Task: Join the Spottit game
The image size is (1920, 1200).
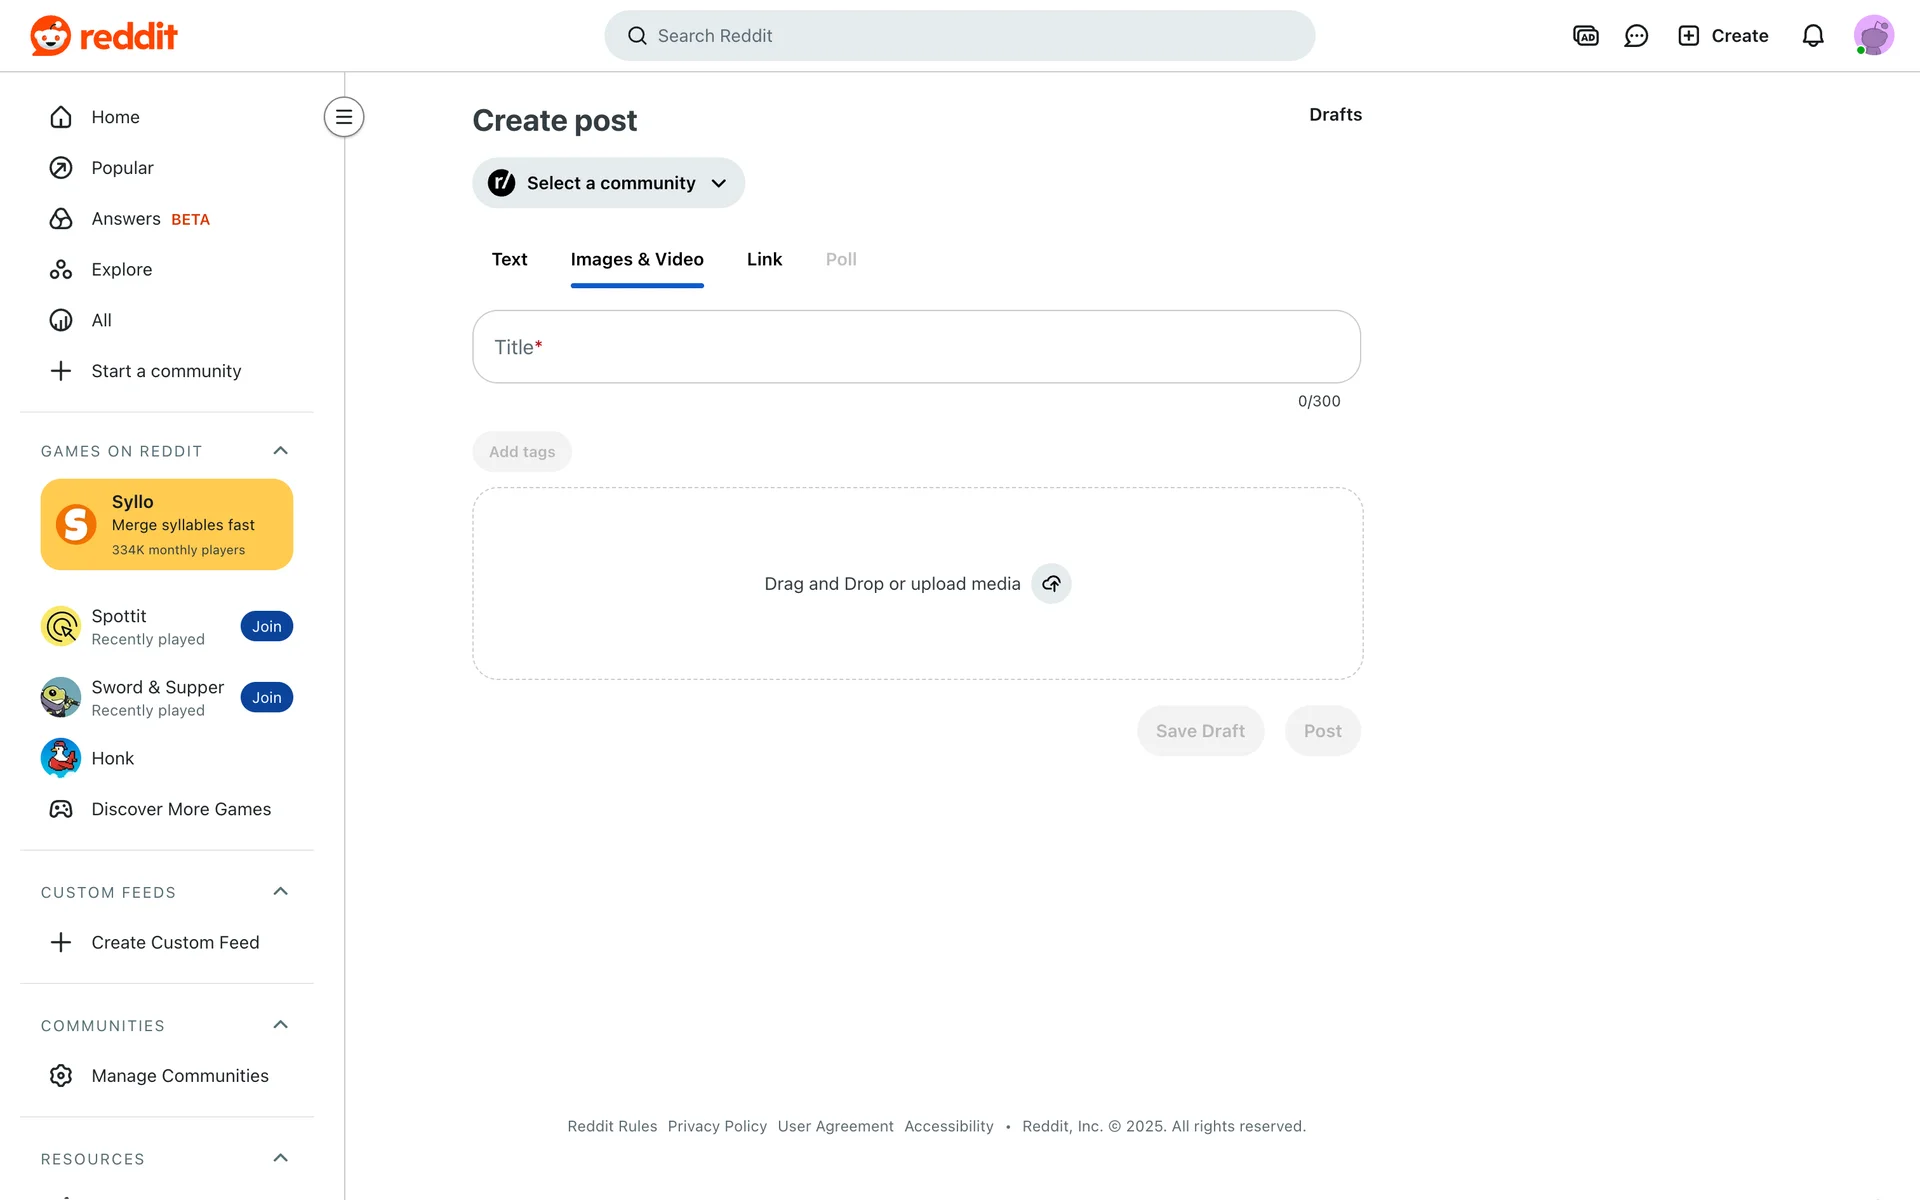Action: point(266,627)
